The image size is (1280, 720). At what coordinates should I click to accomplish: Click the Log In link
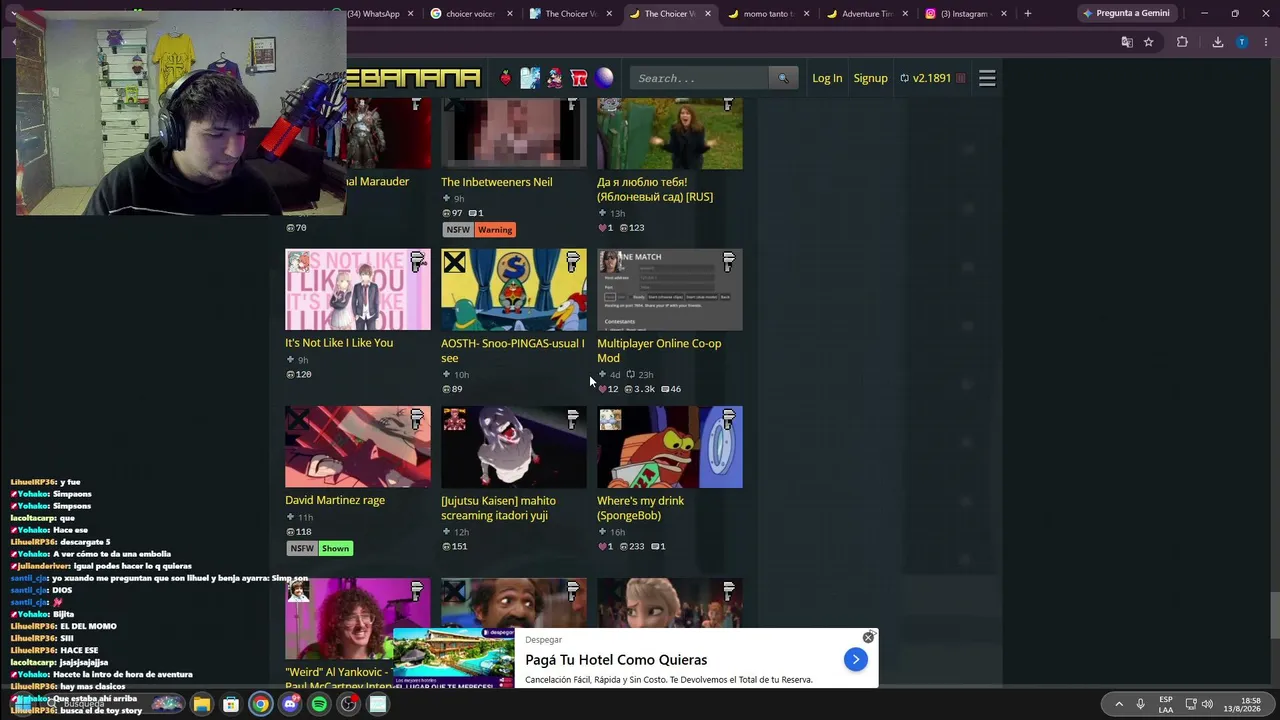tap(827, 78)
